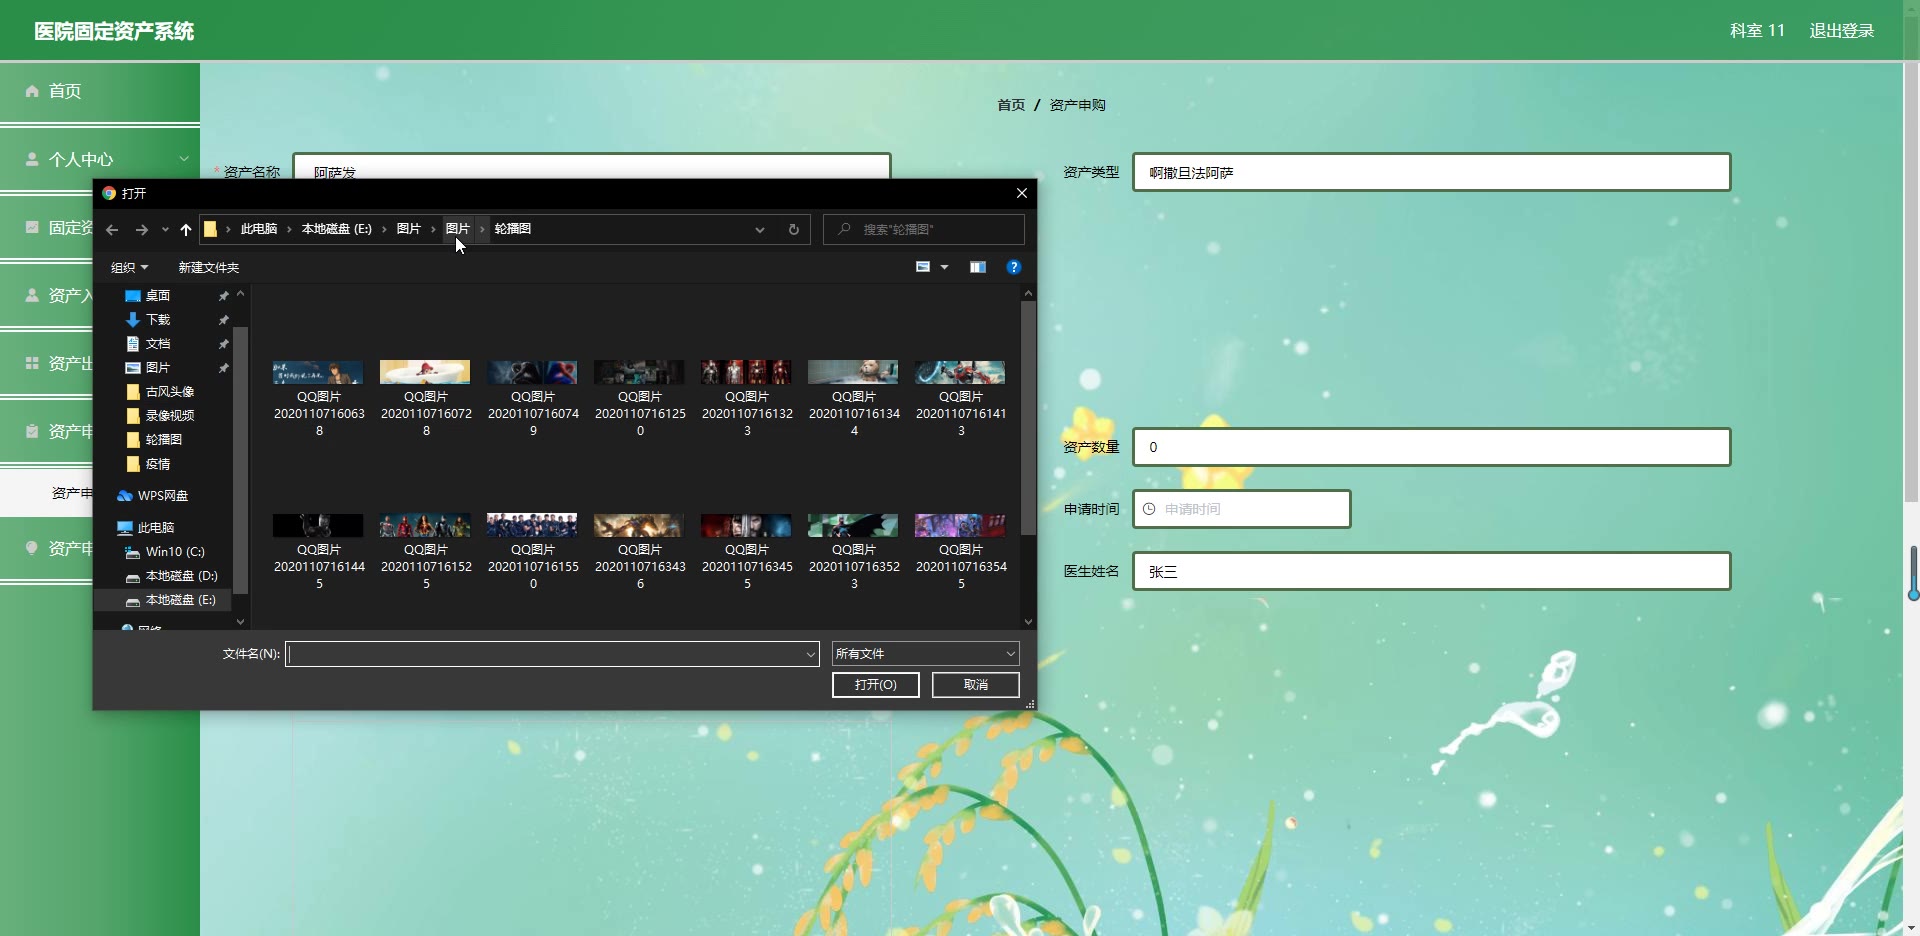
Task: Open the view mode dropdown arrow
Action: (944, 267)
